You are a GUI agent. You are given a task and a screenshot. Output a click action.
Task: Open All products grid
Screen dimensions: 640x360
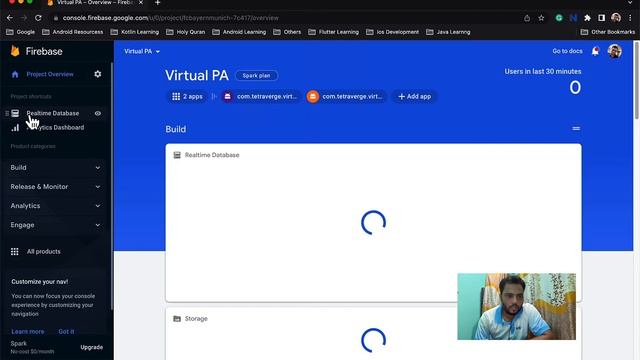point(36,251)
